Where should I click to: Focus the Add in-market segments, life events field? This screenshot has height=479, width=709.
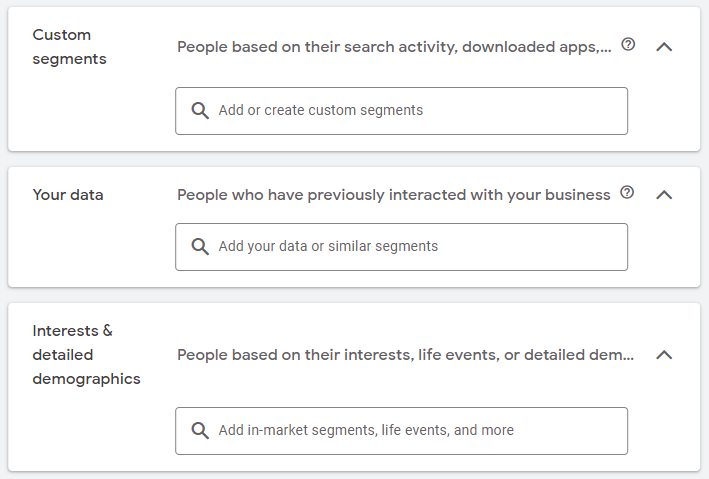coord(402,431)
